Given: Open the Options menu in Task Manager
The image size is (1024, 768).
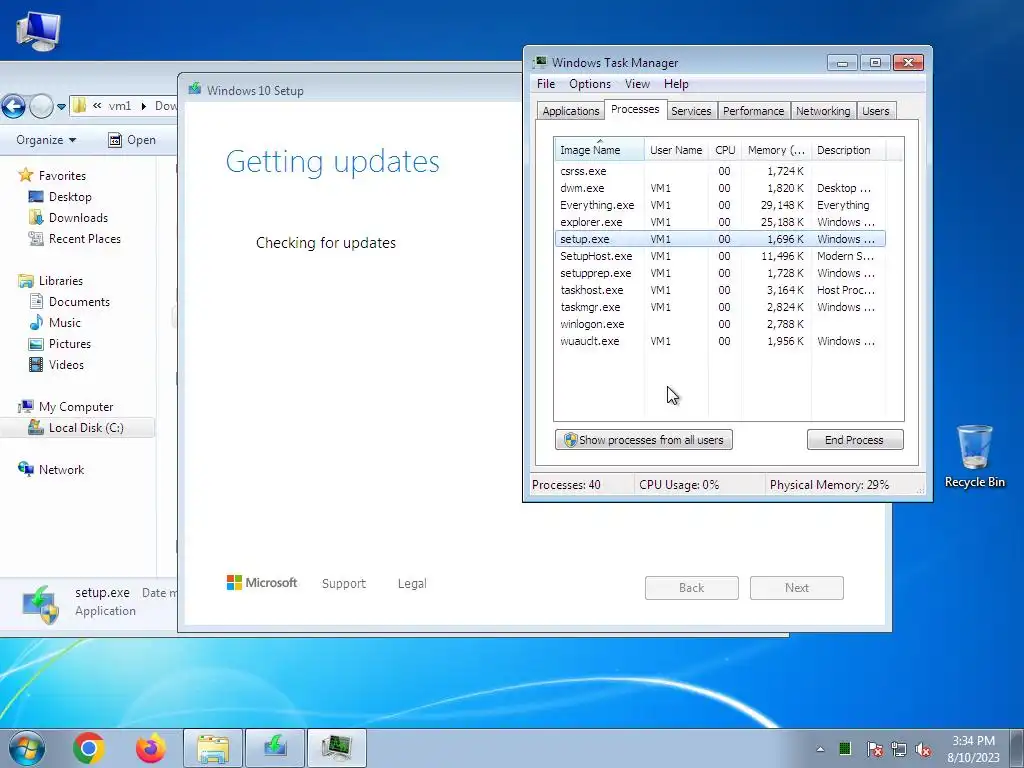Looking at the screenshot, I should point(590,84).
